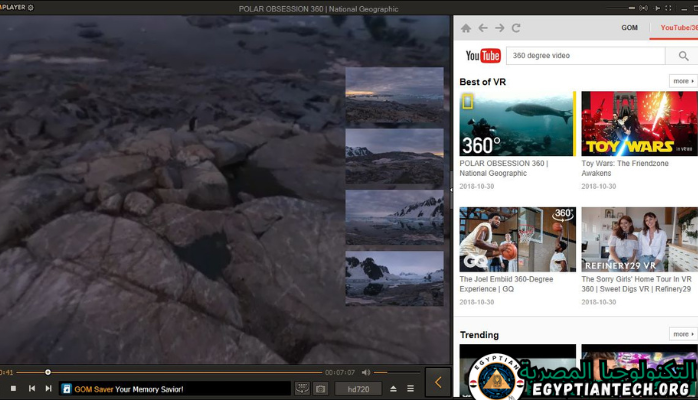Skip to the previous track

point(31,388)
